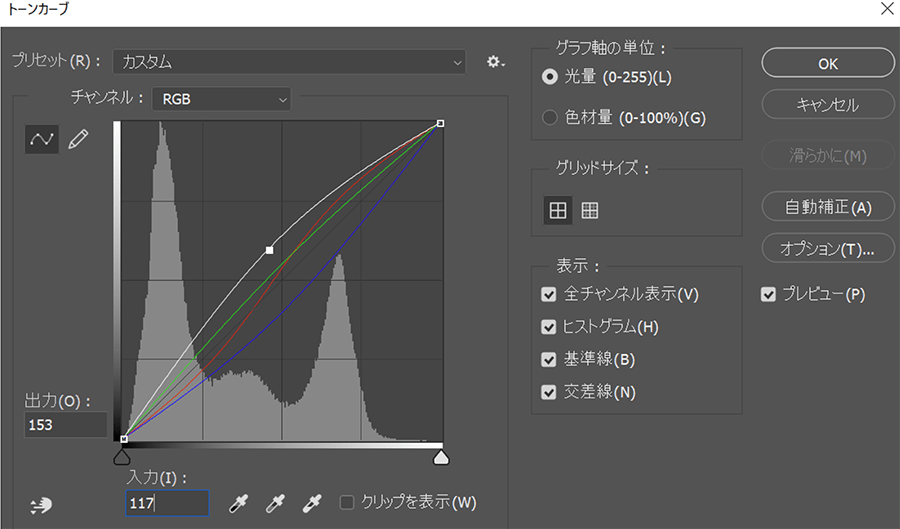Focus the 出力 field showing 153
The width and height of the screenshot is (900, 529).
[65, 425]
